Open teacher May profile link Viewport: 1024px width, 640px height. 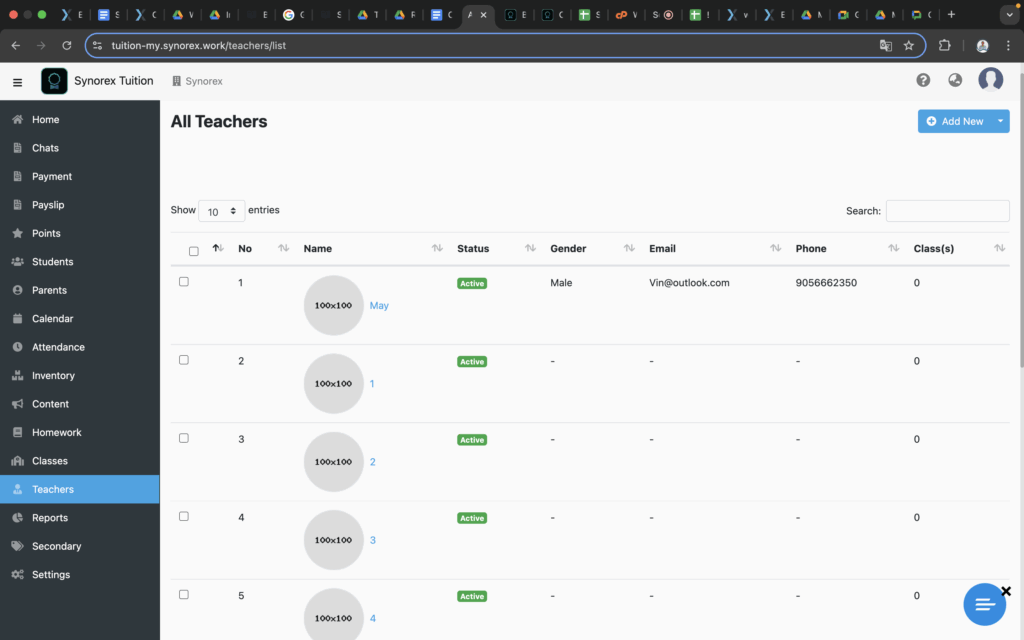click(379, 306)
